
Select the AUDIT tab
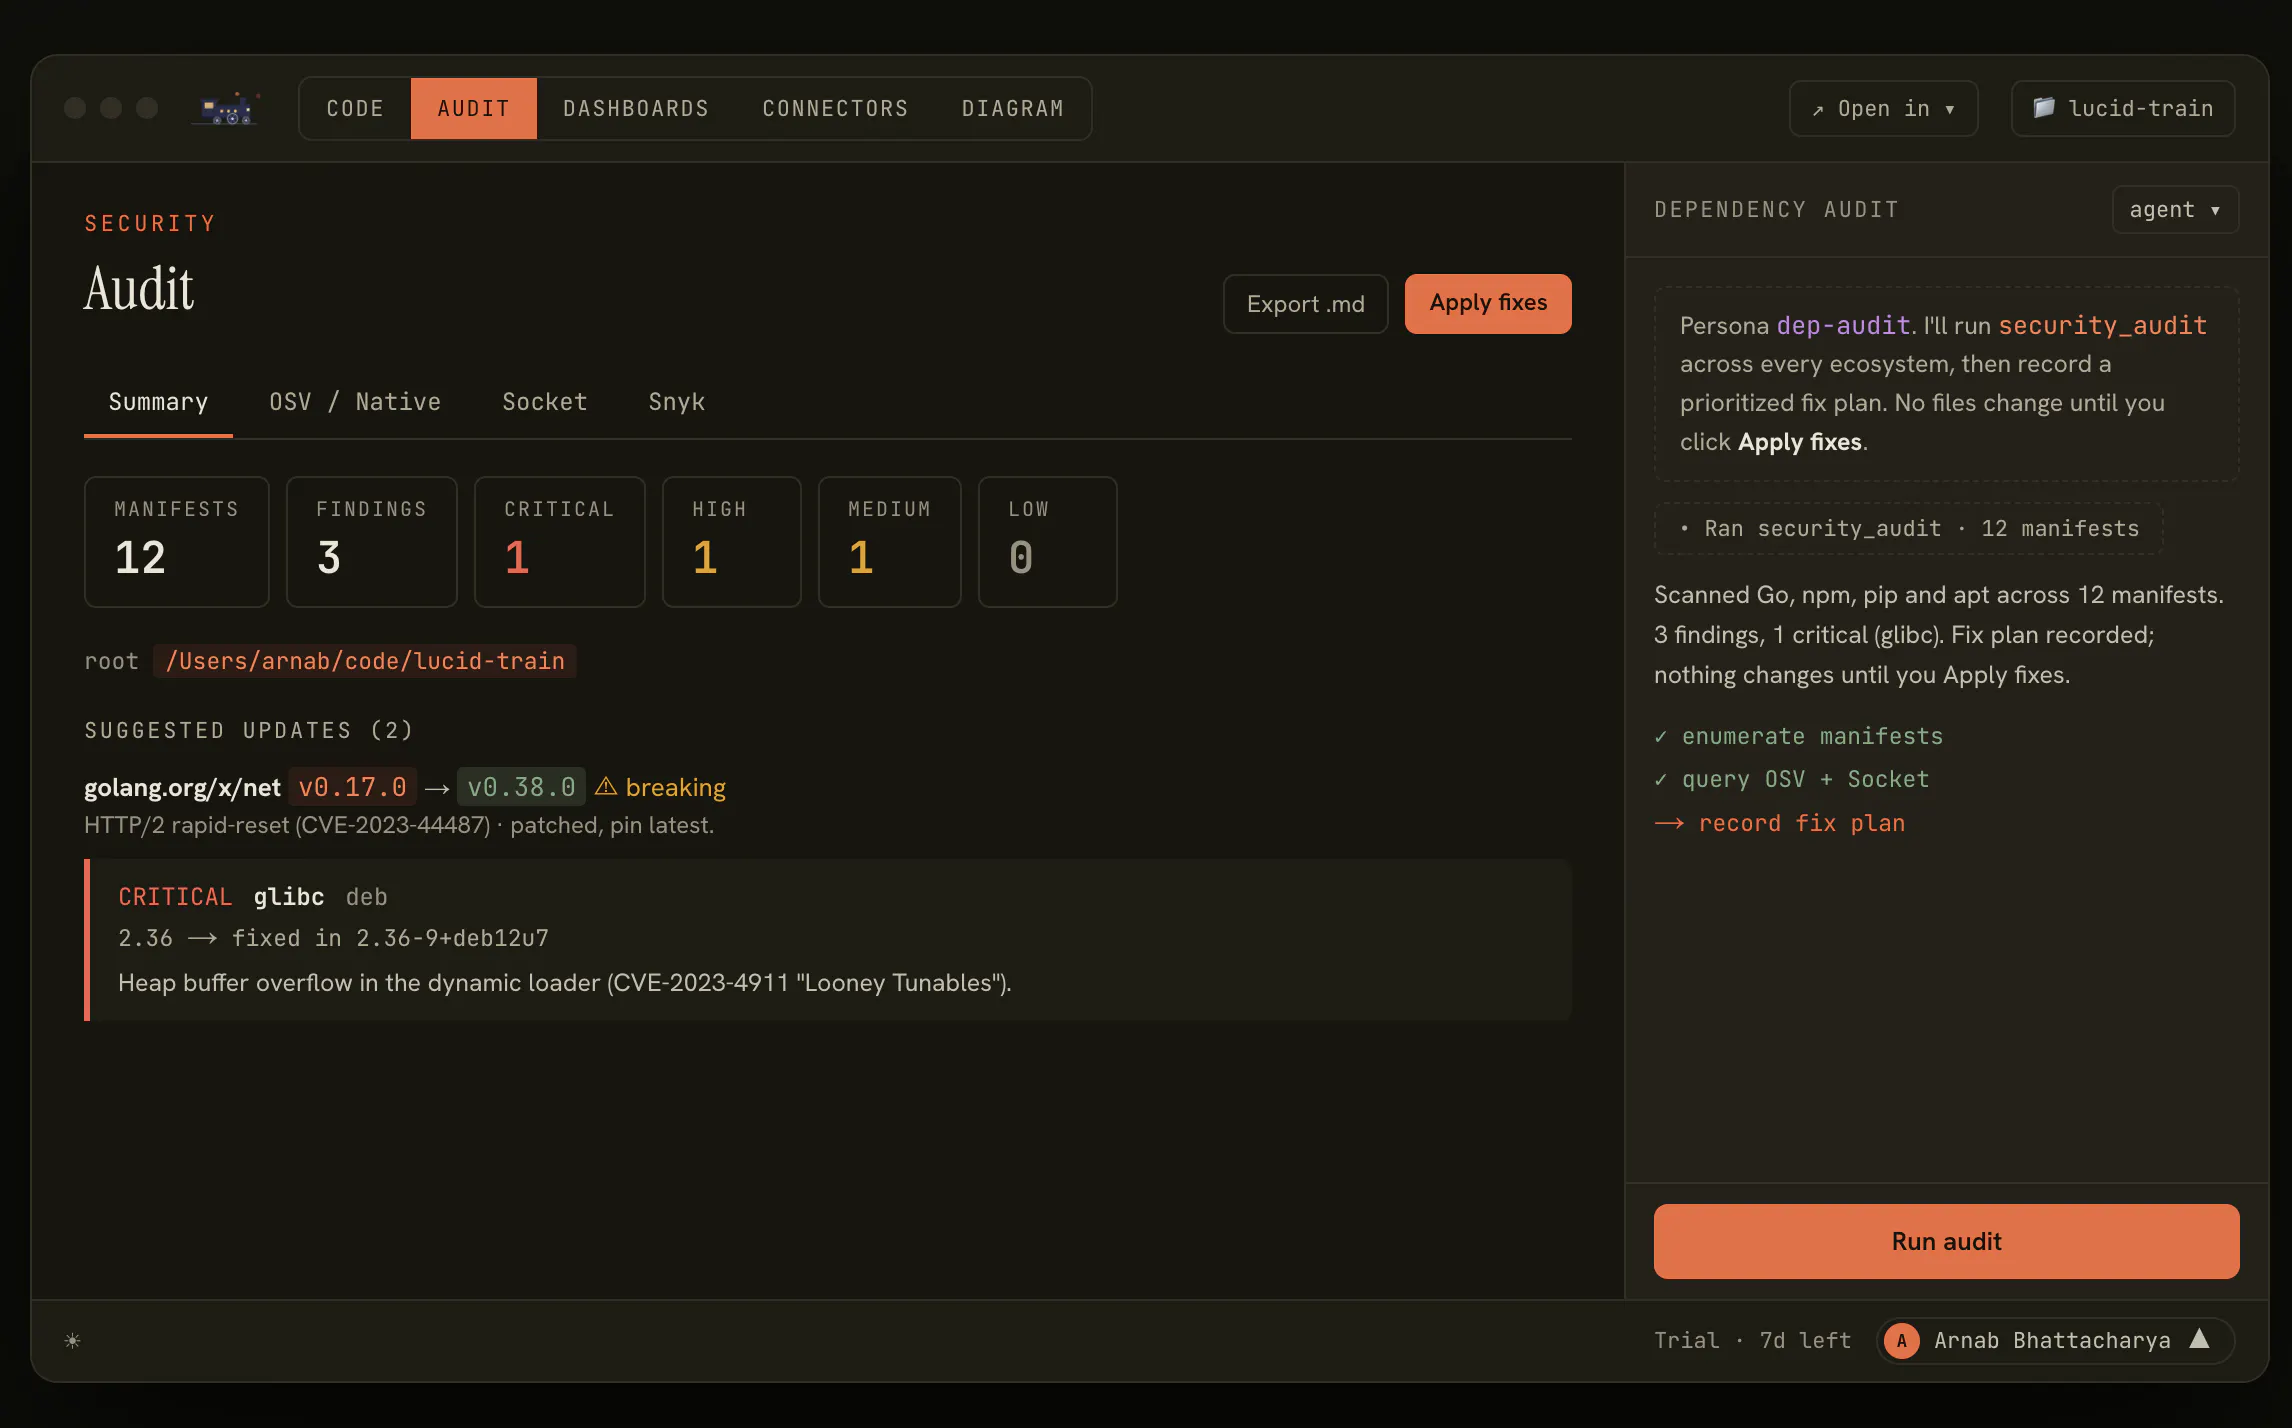(474, 108)
